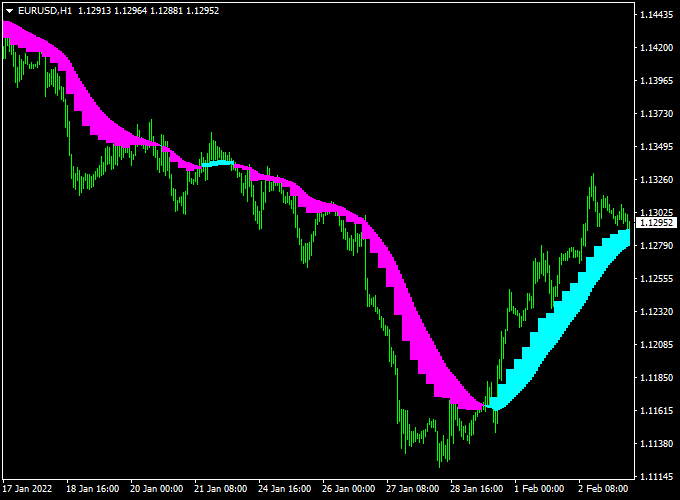Click price level 1.11145 on the scale

tap(657, 477)
